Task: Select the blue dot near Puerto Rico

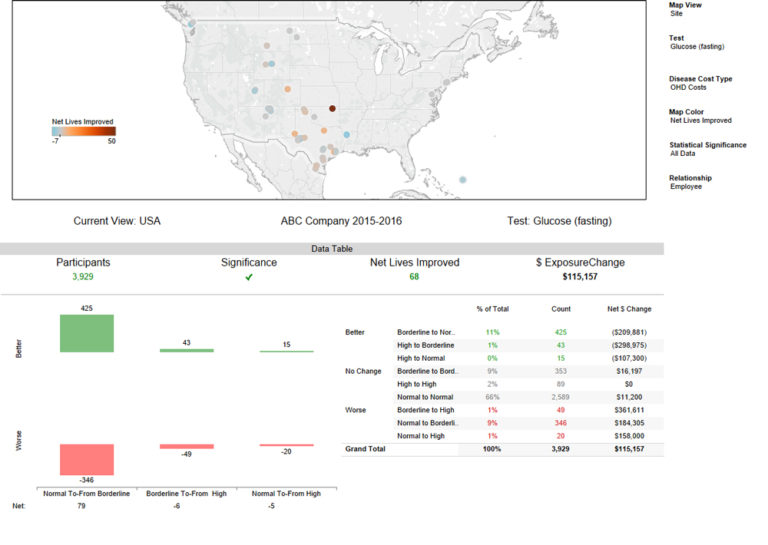Action: (462, 180)
